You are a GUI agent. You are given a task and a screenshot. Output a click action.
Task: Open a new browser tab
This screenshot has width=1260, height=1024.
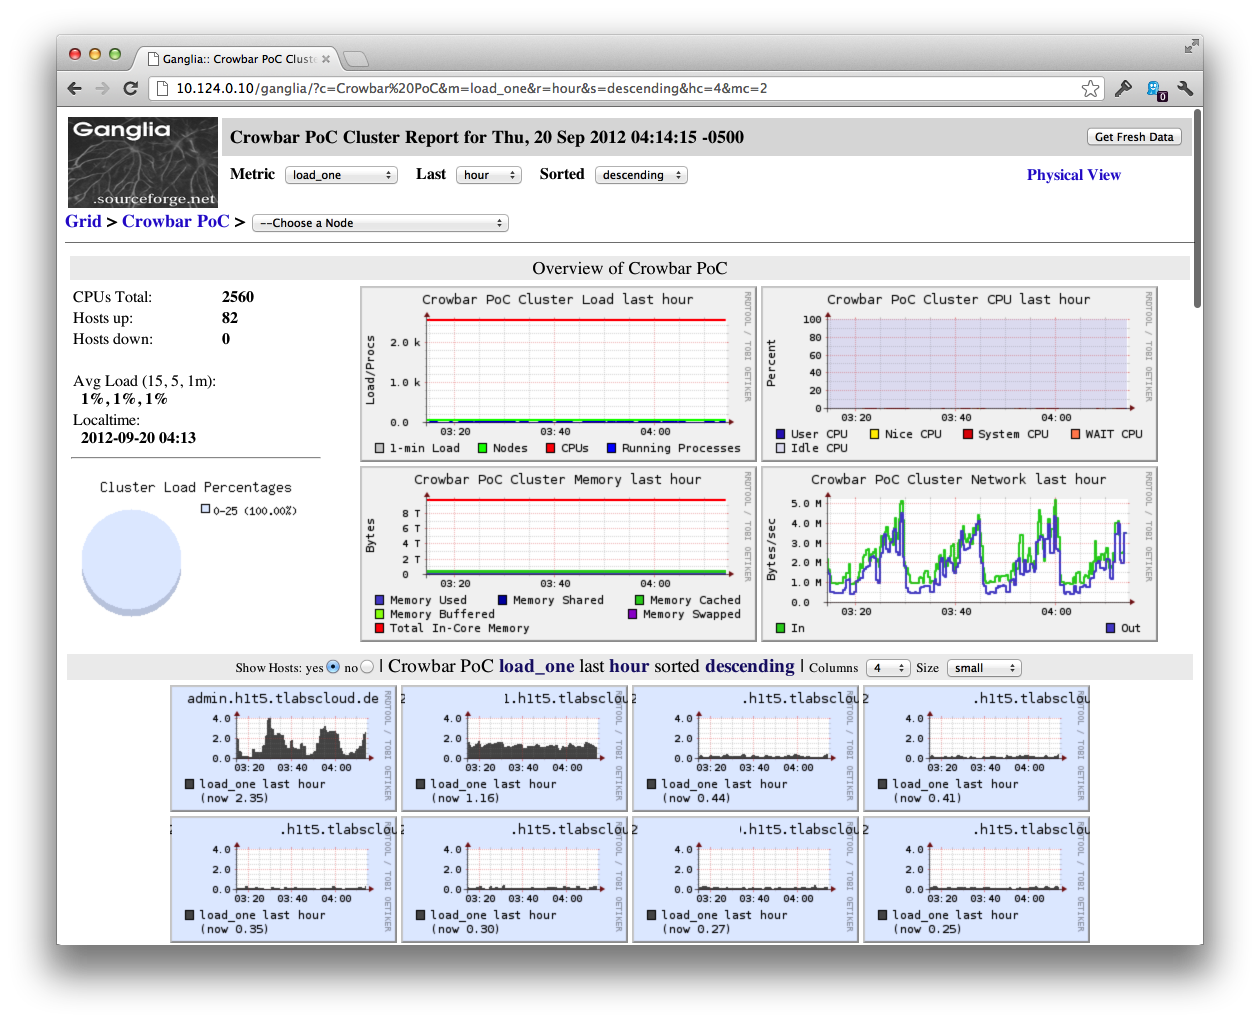(x=356, y=58)
